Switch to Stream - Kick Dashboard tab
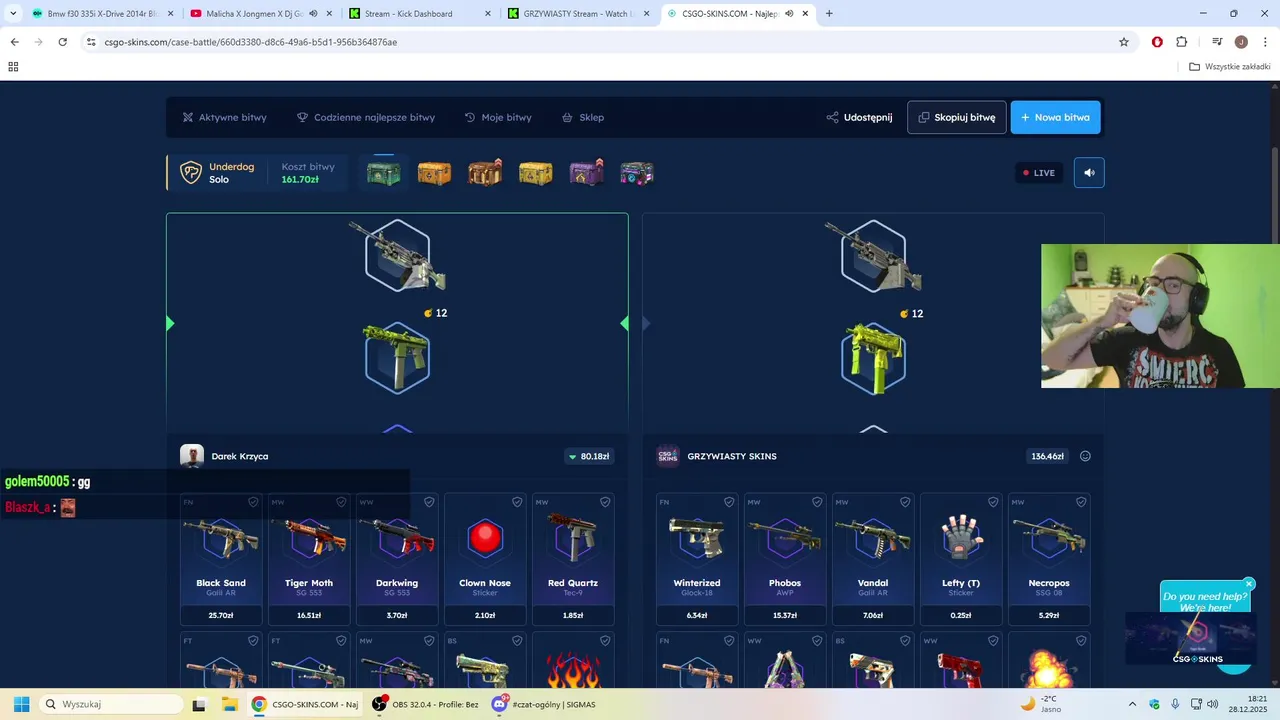The height and width of the screenshot is (720, 1280). (418, 14)
